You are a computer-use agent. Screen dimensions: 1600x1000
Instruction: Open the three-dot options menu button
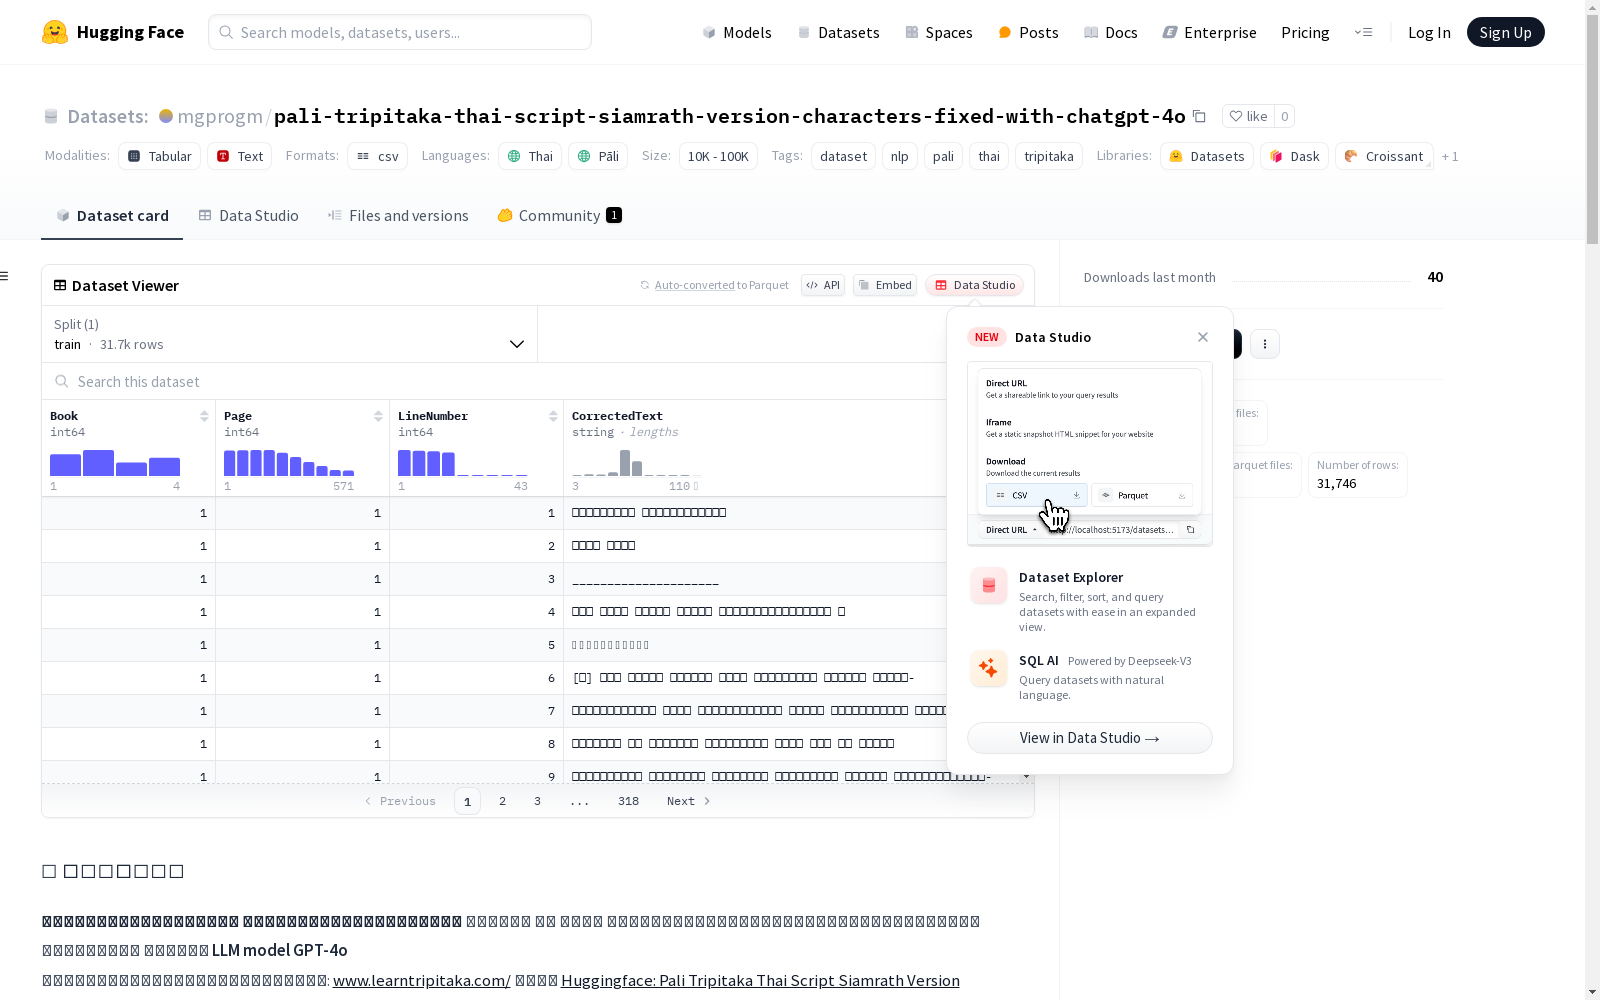coord(1265,344)
